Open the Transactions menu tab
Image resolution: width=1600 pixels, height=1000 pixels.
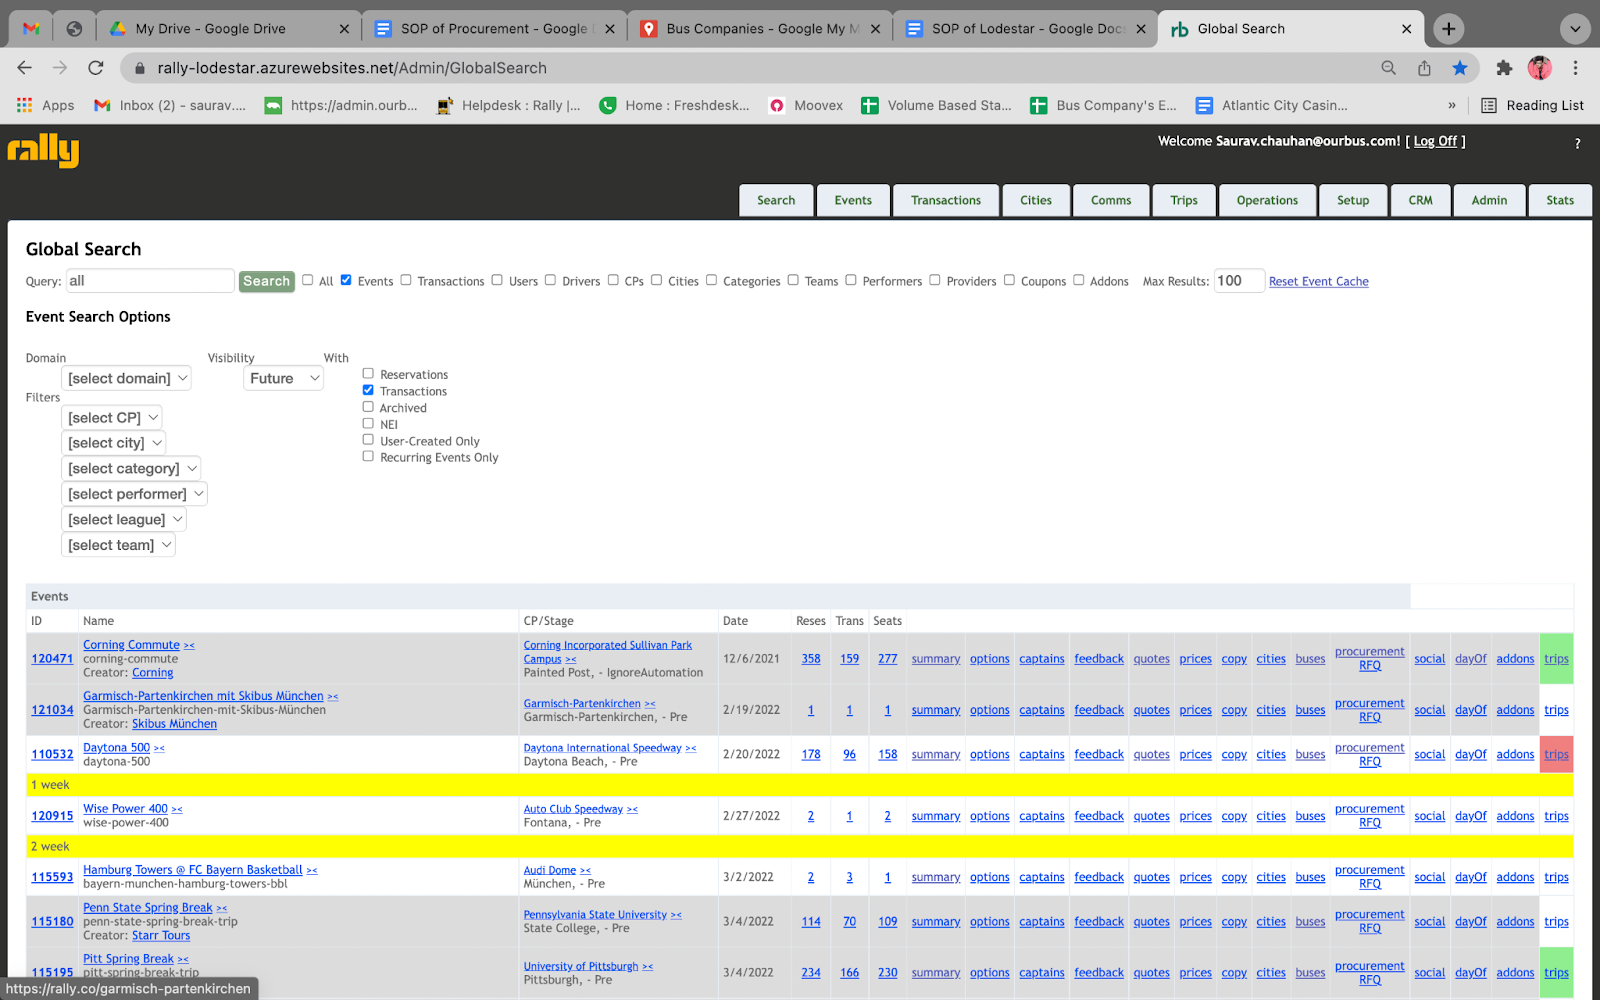[946, 200]
